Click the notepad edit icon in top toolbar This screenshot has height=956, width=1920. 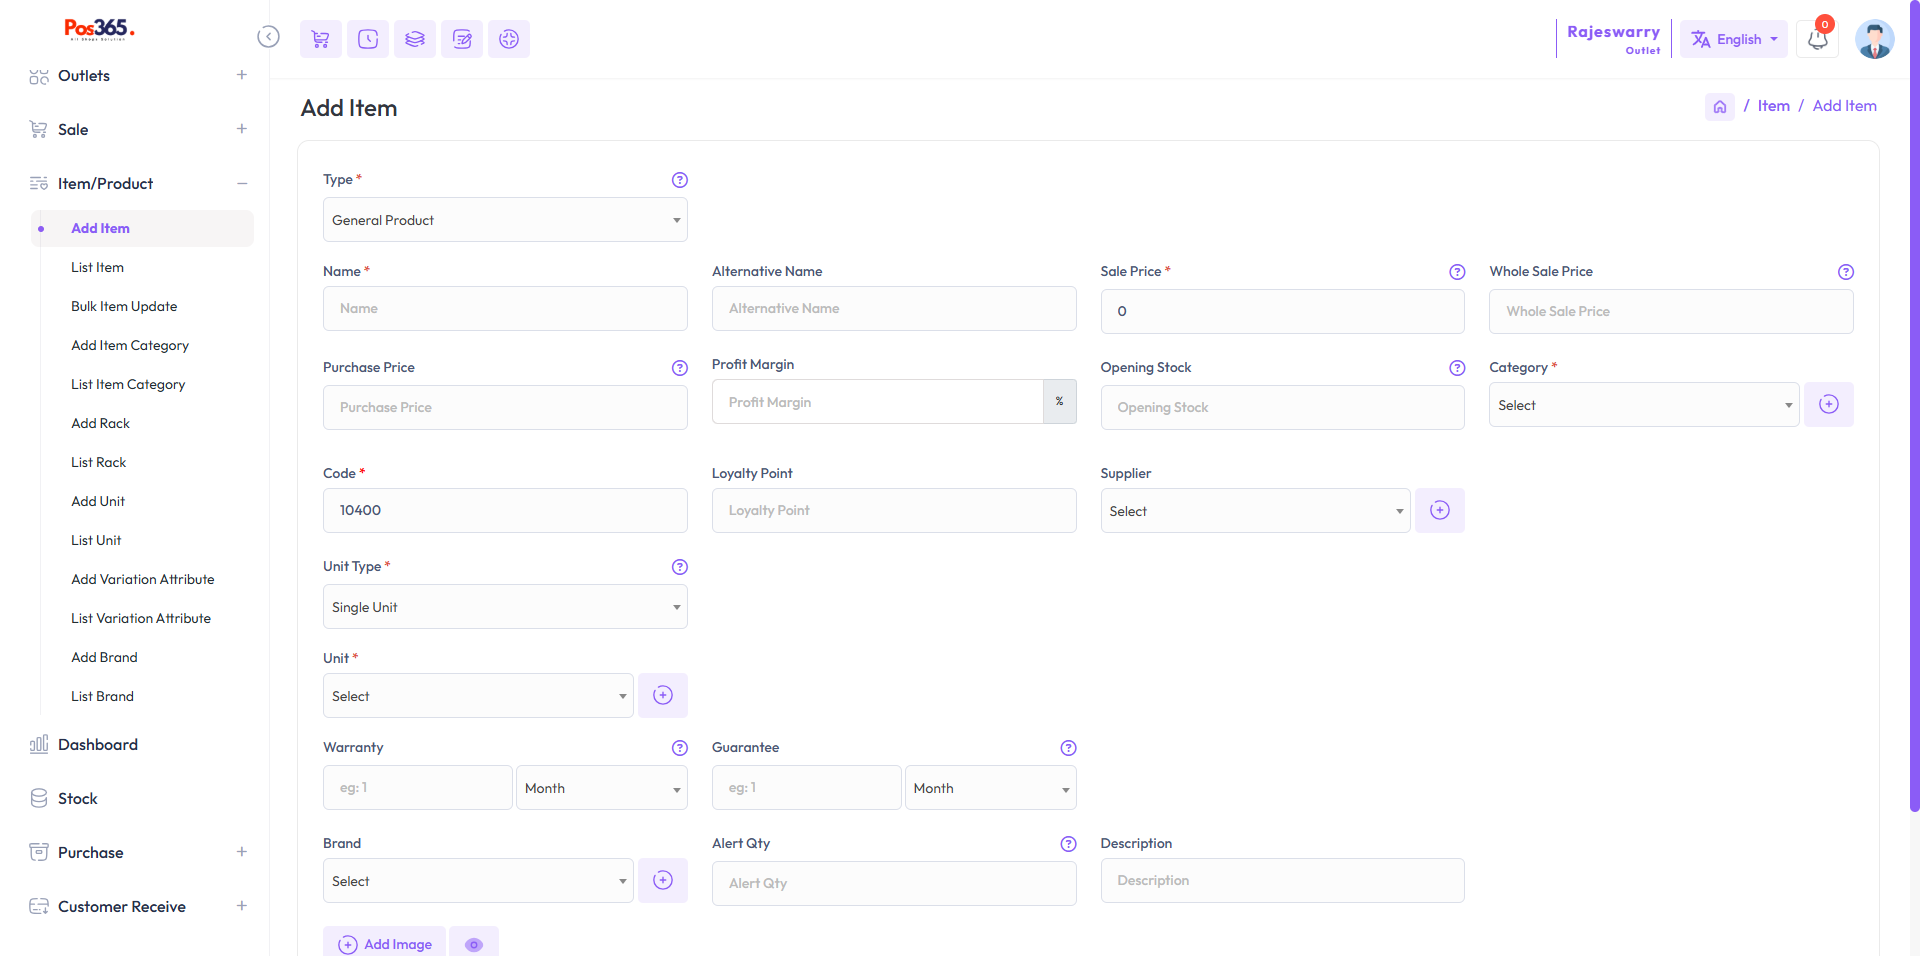[462, 39]
